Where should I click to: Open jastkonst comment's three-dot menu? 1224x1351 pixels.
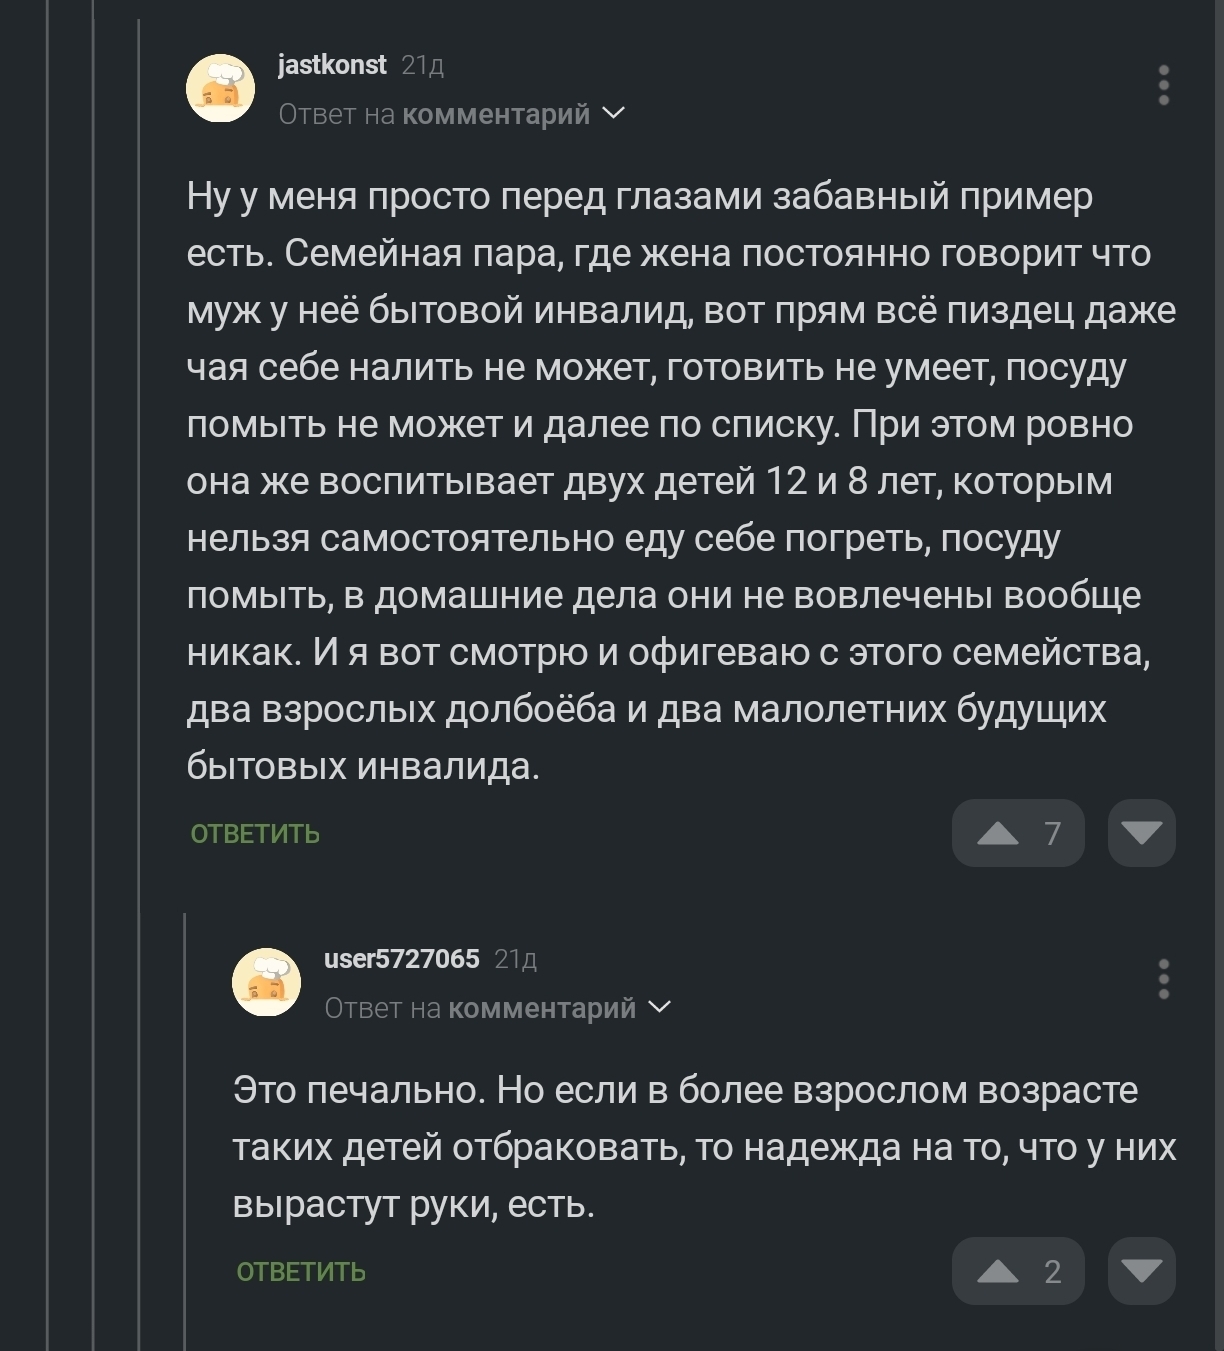pyautogui.click(x=1163, y=86)
